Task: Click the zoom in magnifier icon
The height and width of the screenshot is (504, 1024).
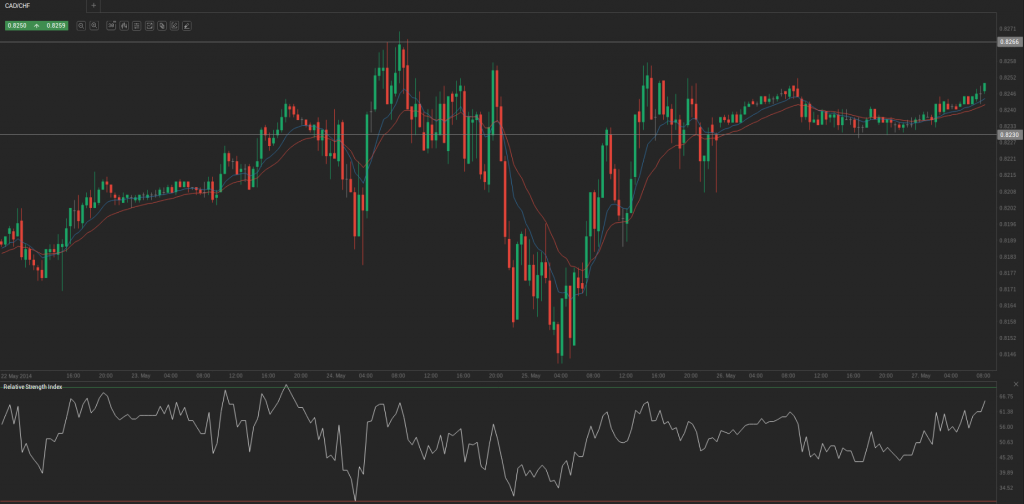Action: click(x=94, y=25)
